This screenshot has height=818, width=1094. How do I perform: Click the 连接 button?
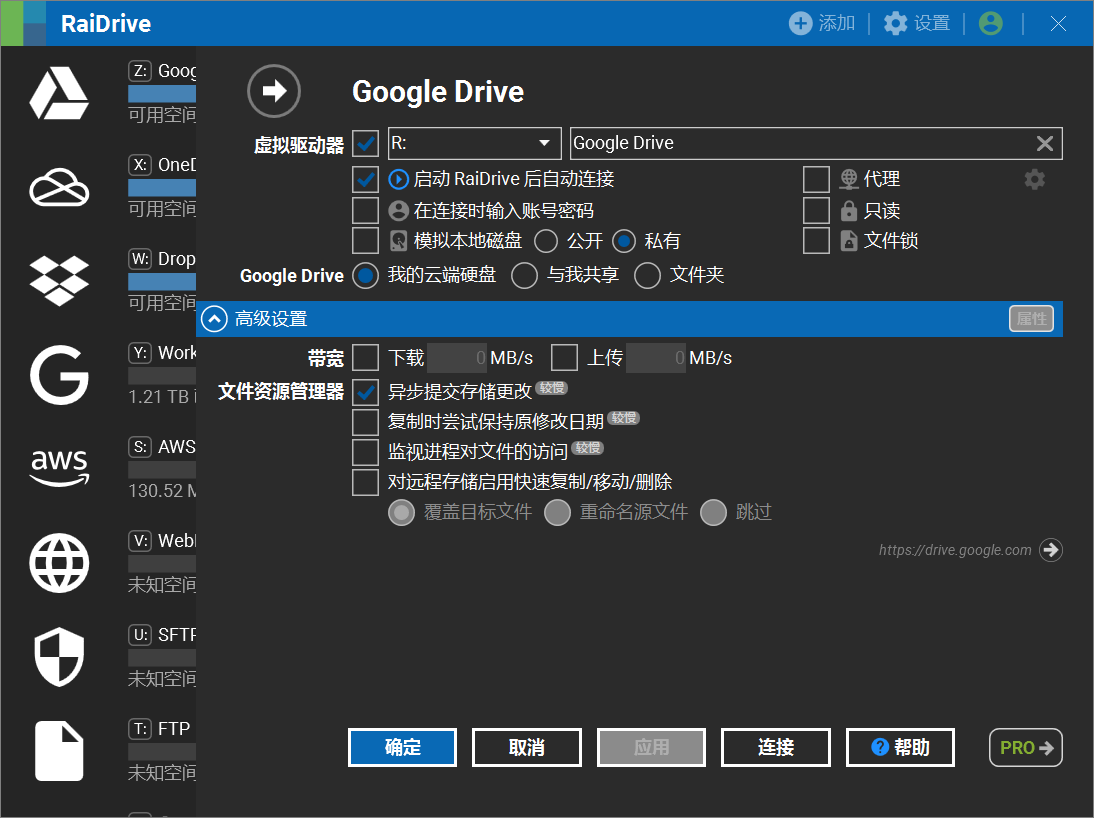[775, 747]
